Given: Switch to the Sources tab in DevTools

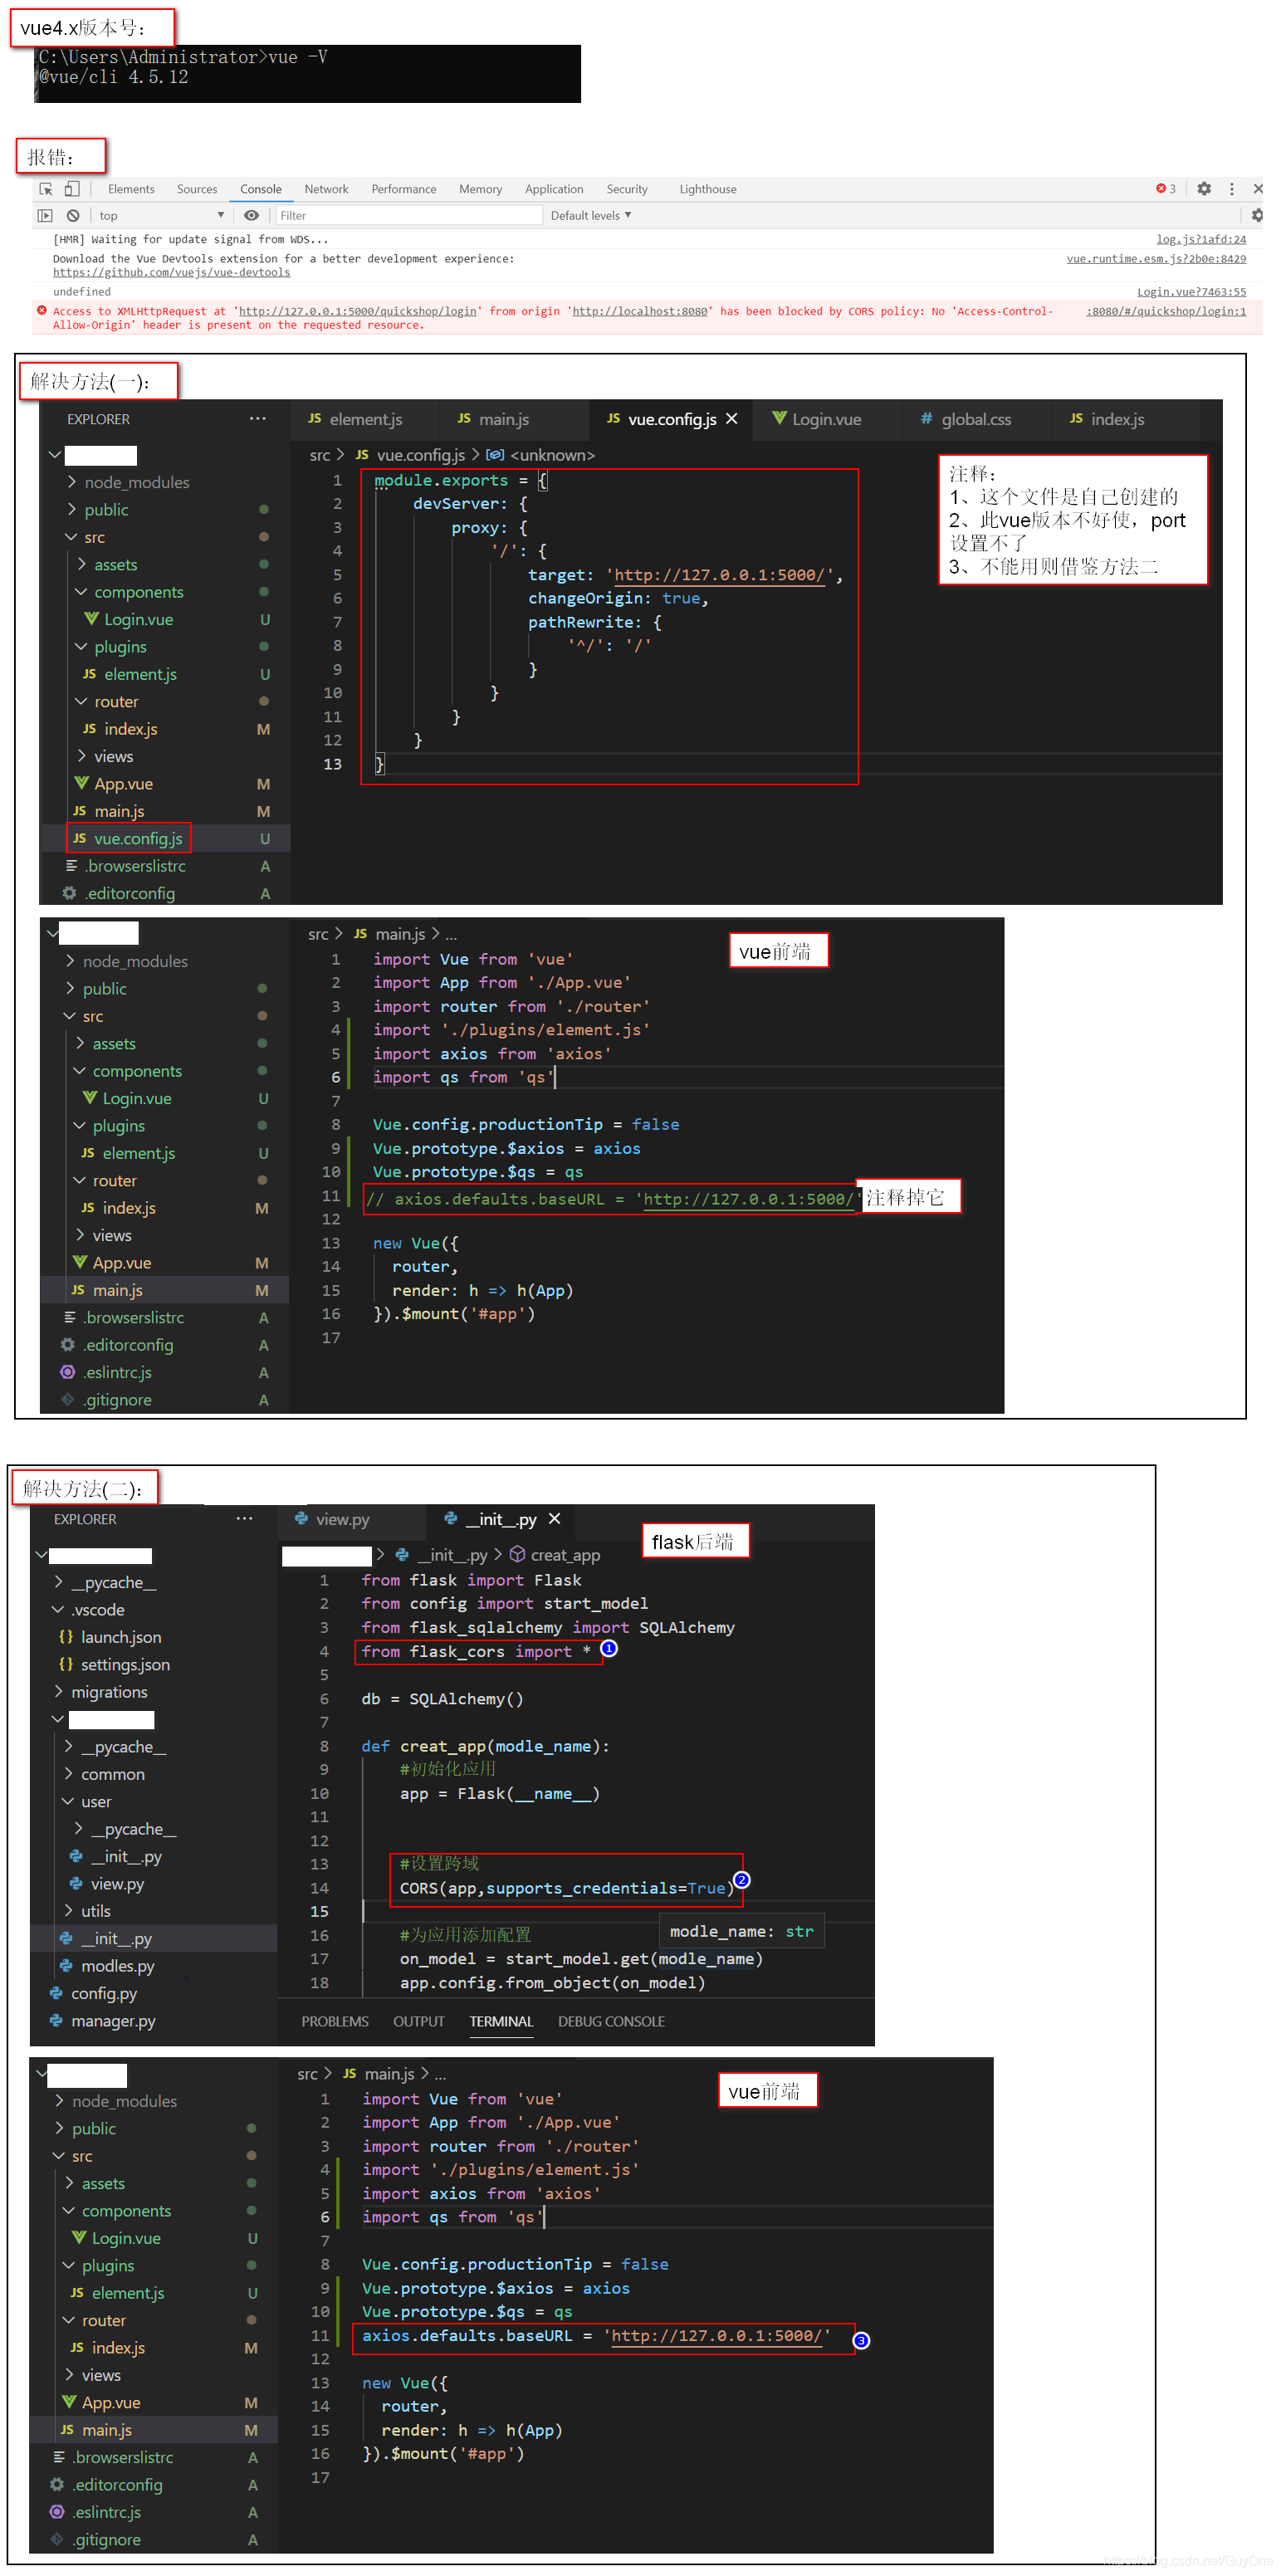Looking at the screenshot, I should coord(197,189).
